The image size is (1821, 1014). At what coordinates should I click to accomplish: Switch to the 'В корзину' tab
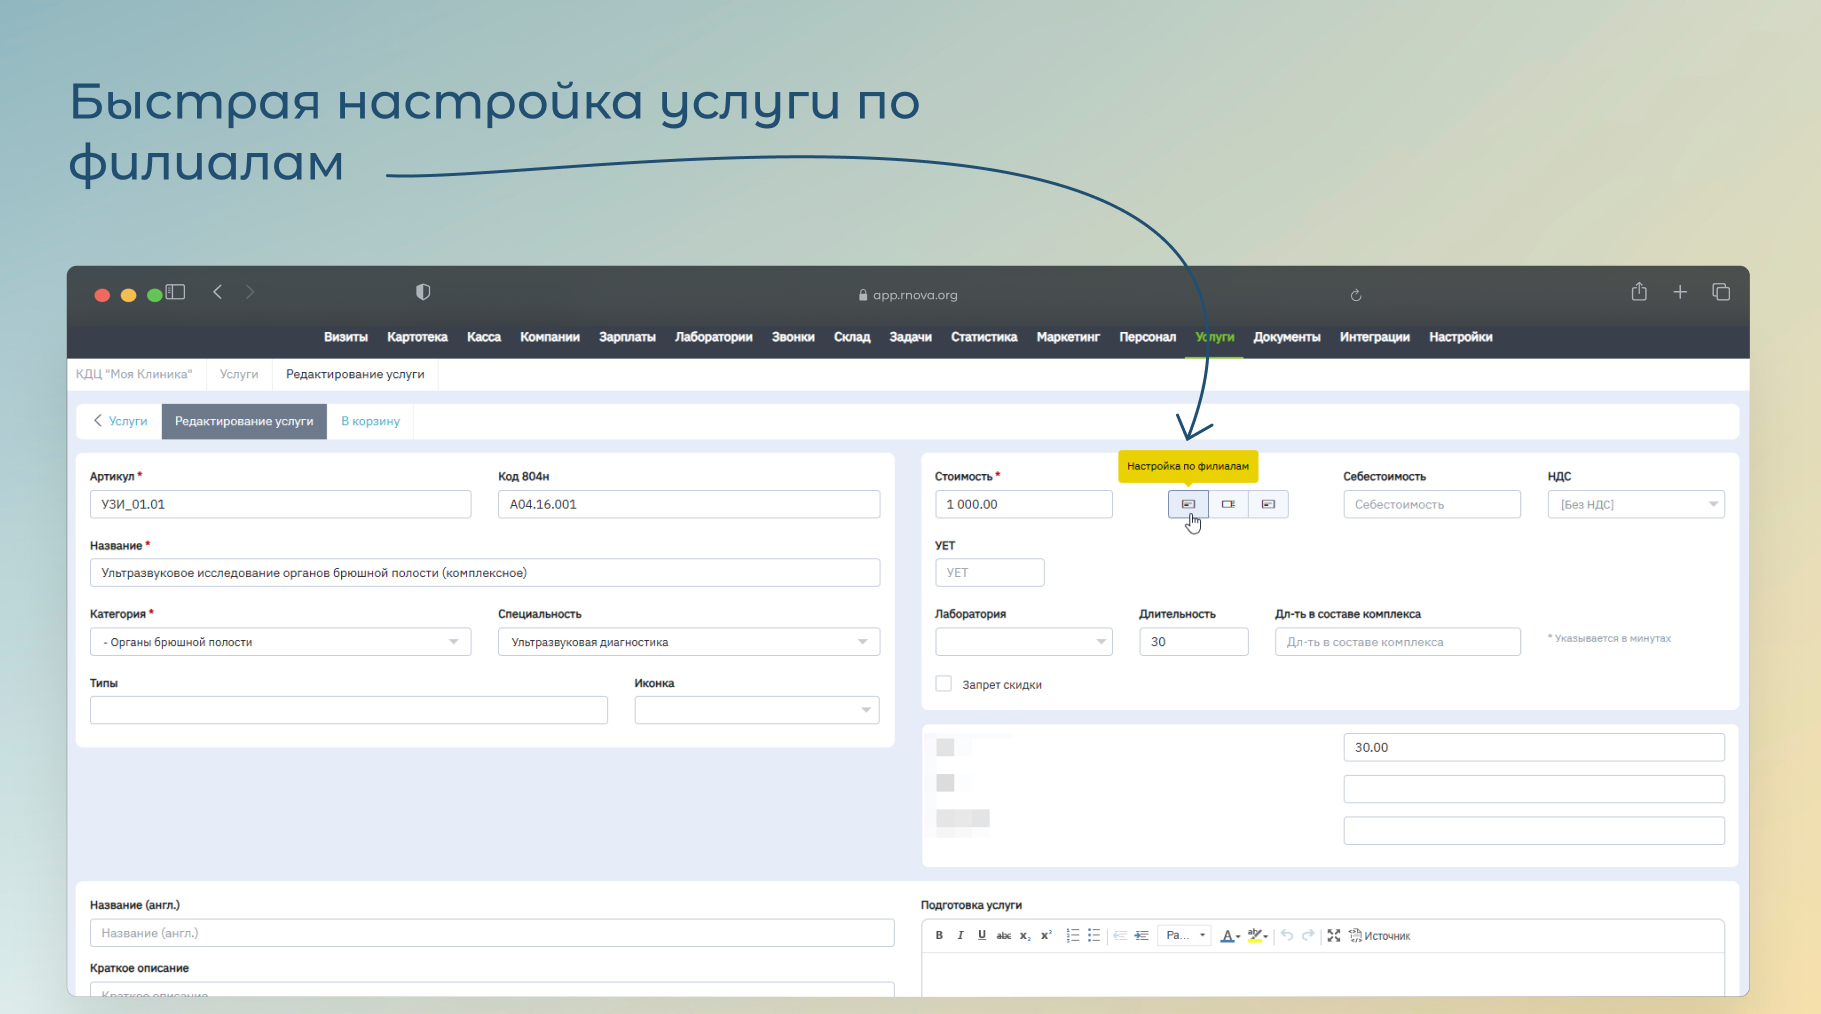tap(370, 421)
